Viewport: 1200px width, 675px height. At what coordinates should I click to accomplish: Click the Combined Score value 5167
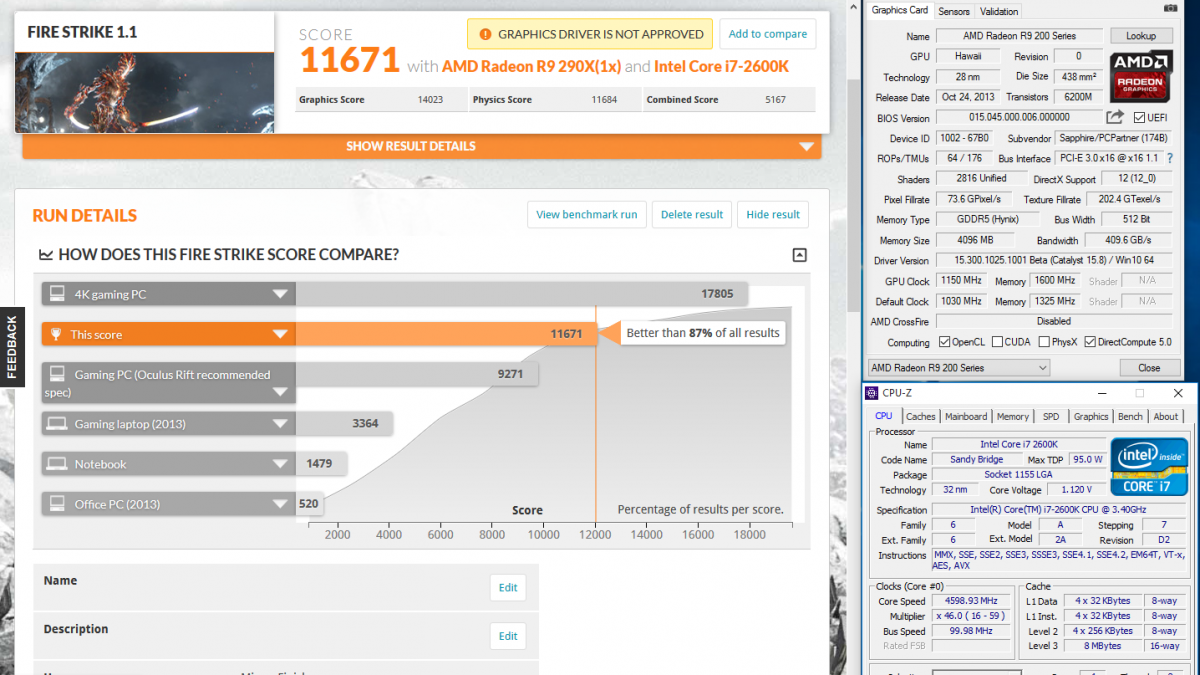coord(775,100)
